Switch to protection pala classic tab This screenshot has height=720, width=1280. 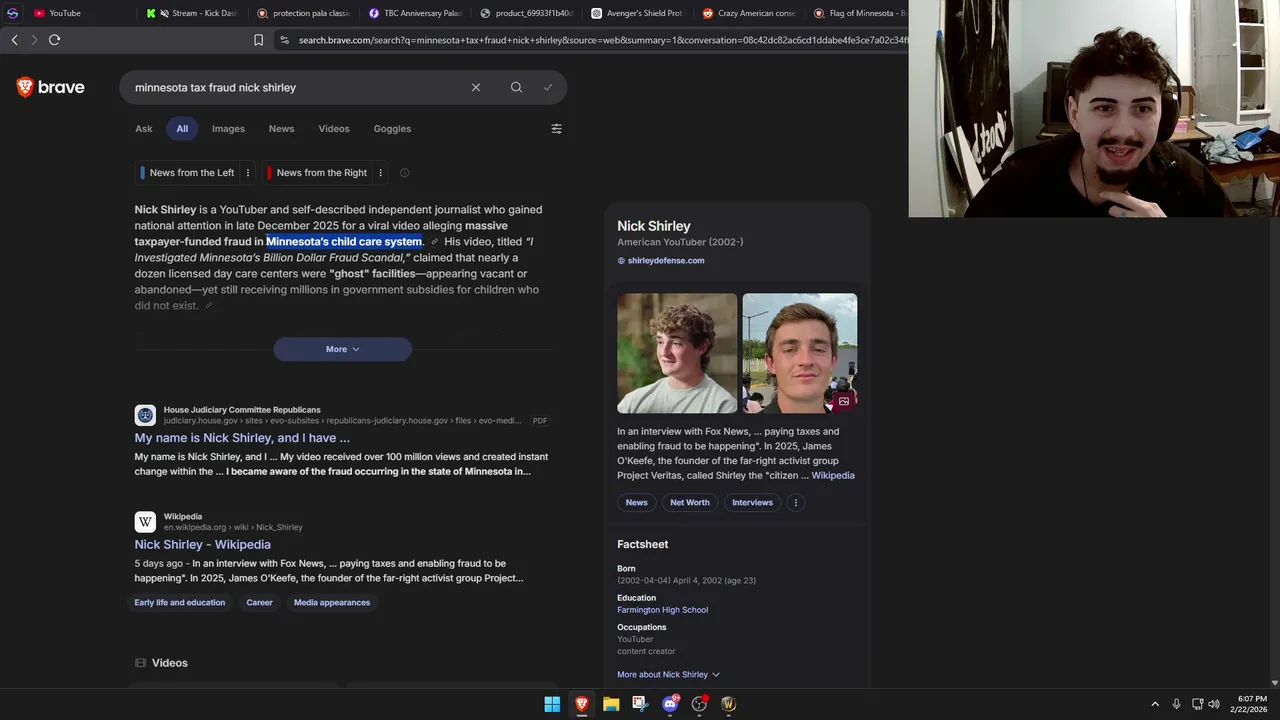pos(303,13)
